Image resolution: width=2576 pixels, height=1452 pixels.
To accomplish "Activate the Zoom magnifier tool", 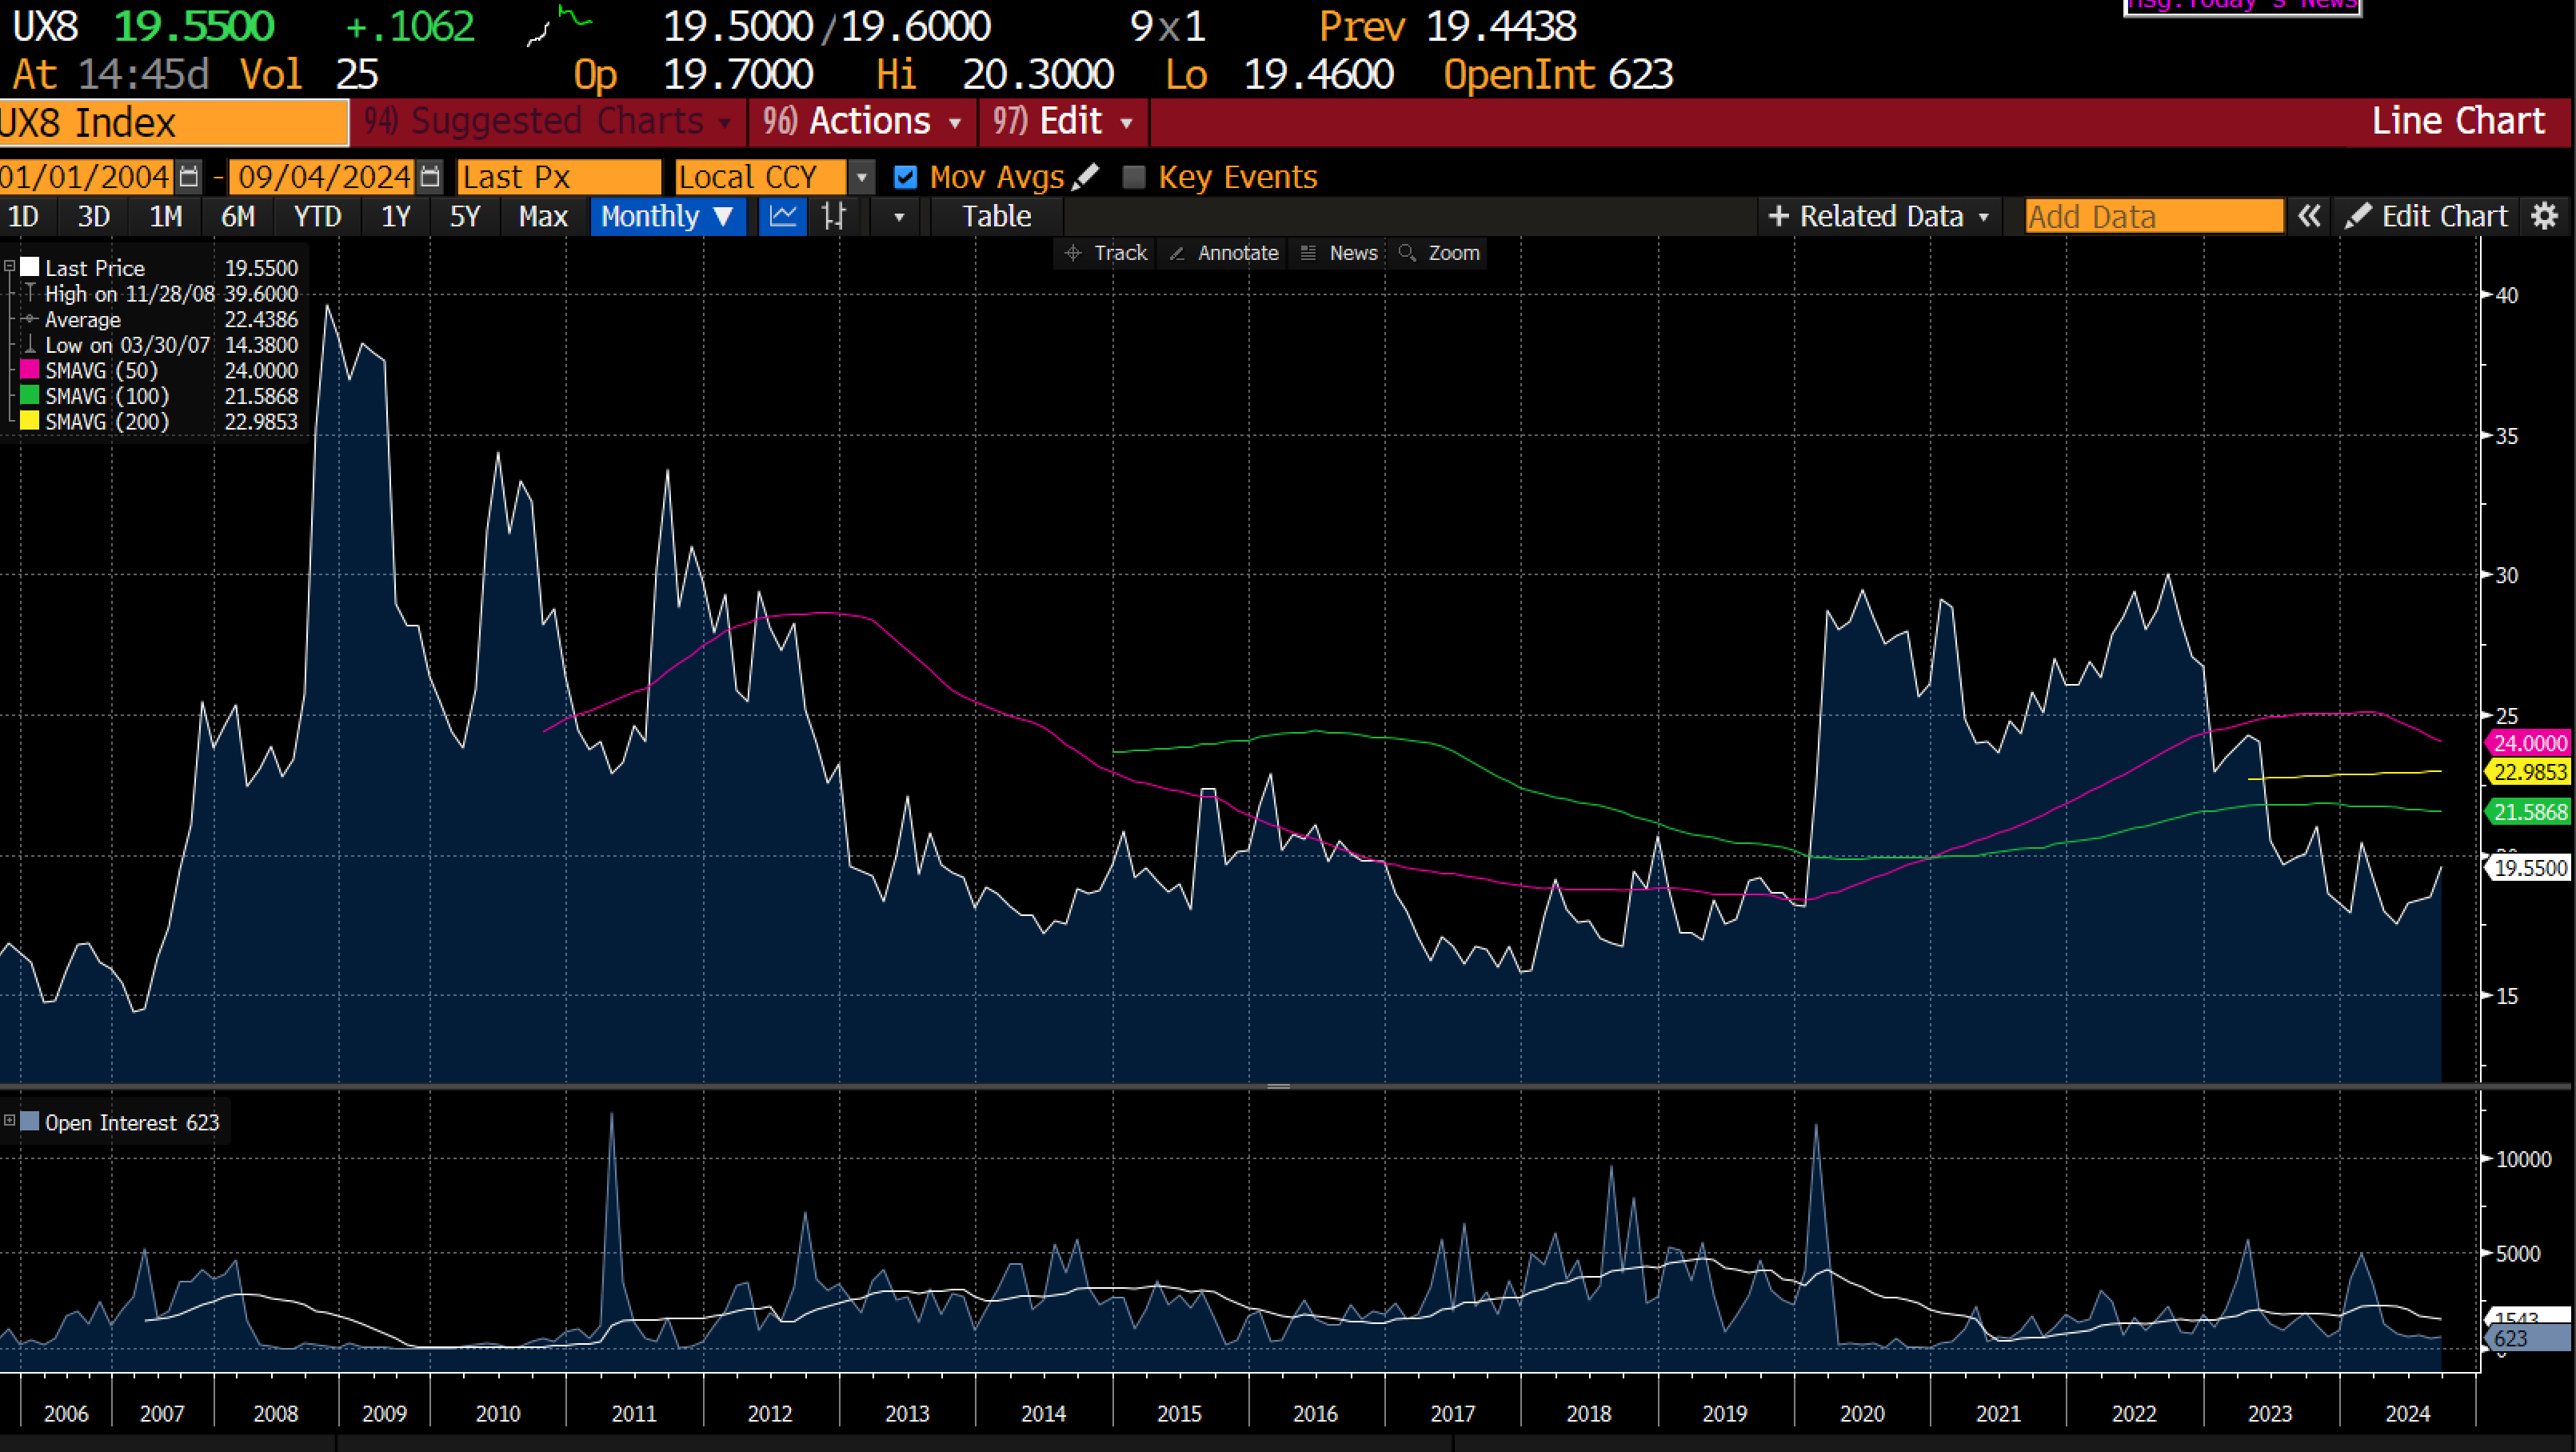I will 1440,253.
